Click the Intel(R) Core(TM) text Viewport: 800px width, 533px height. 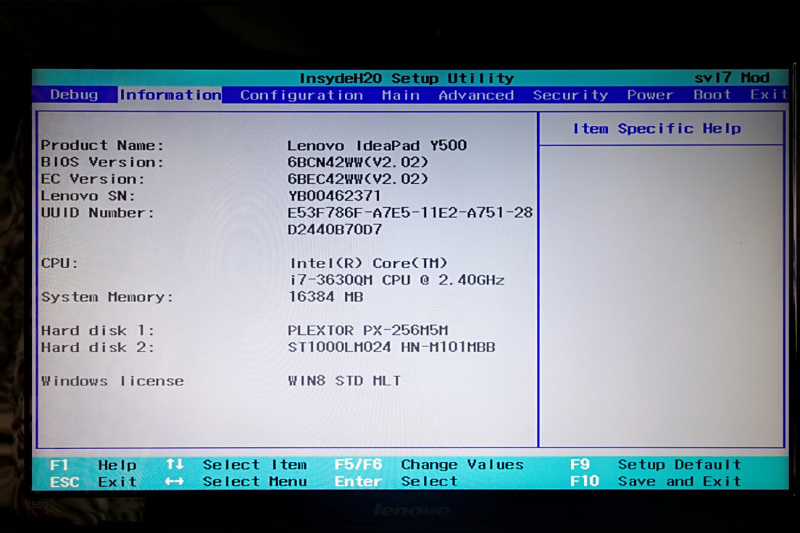(x=368, y=263)
